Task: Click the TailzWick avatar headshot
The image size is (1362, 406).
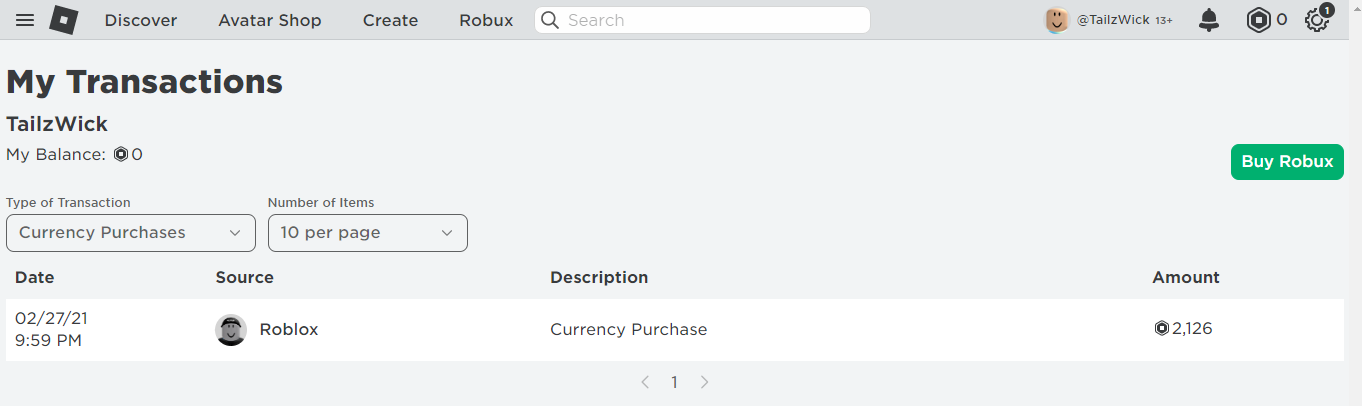Action: pyautogui.click(x=1057, y=20)
